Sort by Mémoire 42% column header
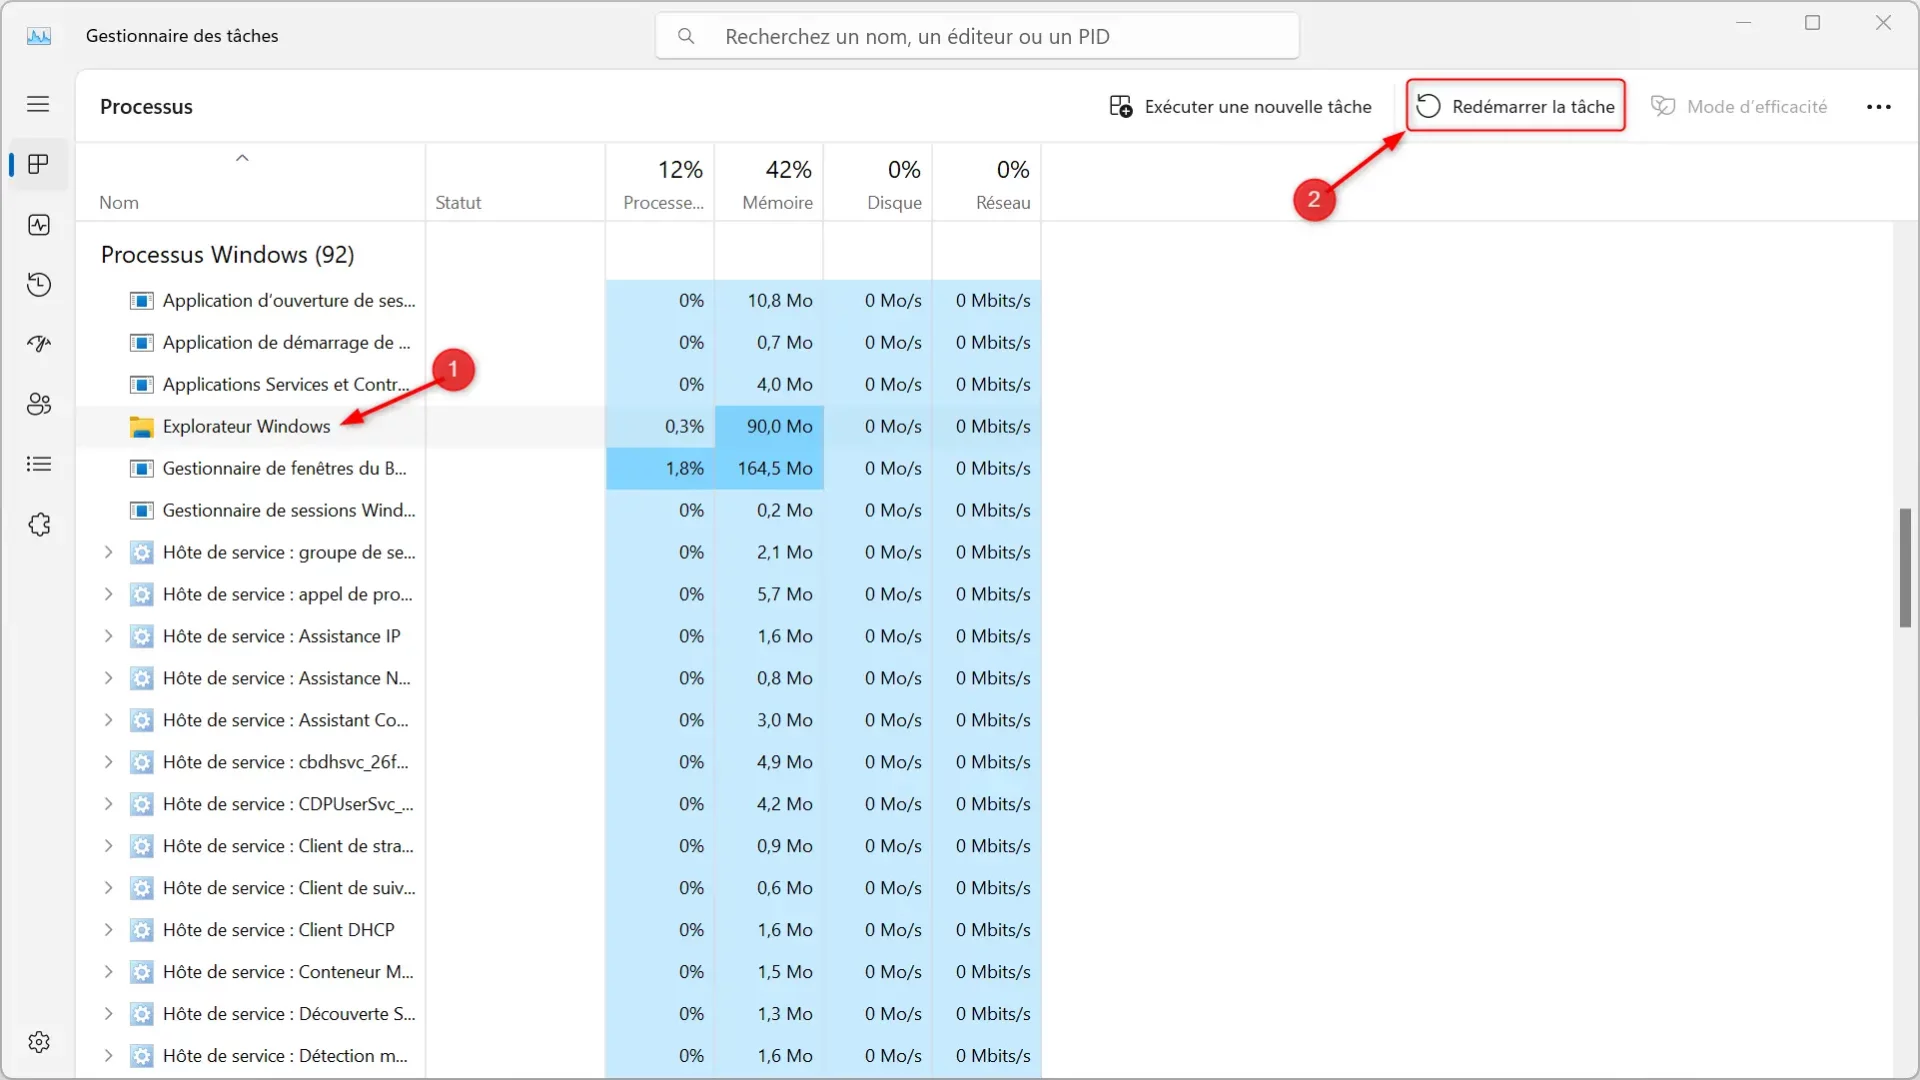This screenshot has width=1920, height=1080. point(769,183)
